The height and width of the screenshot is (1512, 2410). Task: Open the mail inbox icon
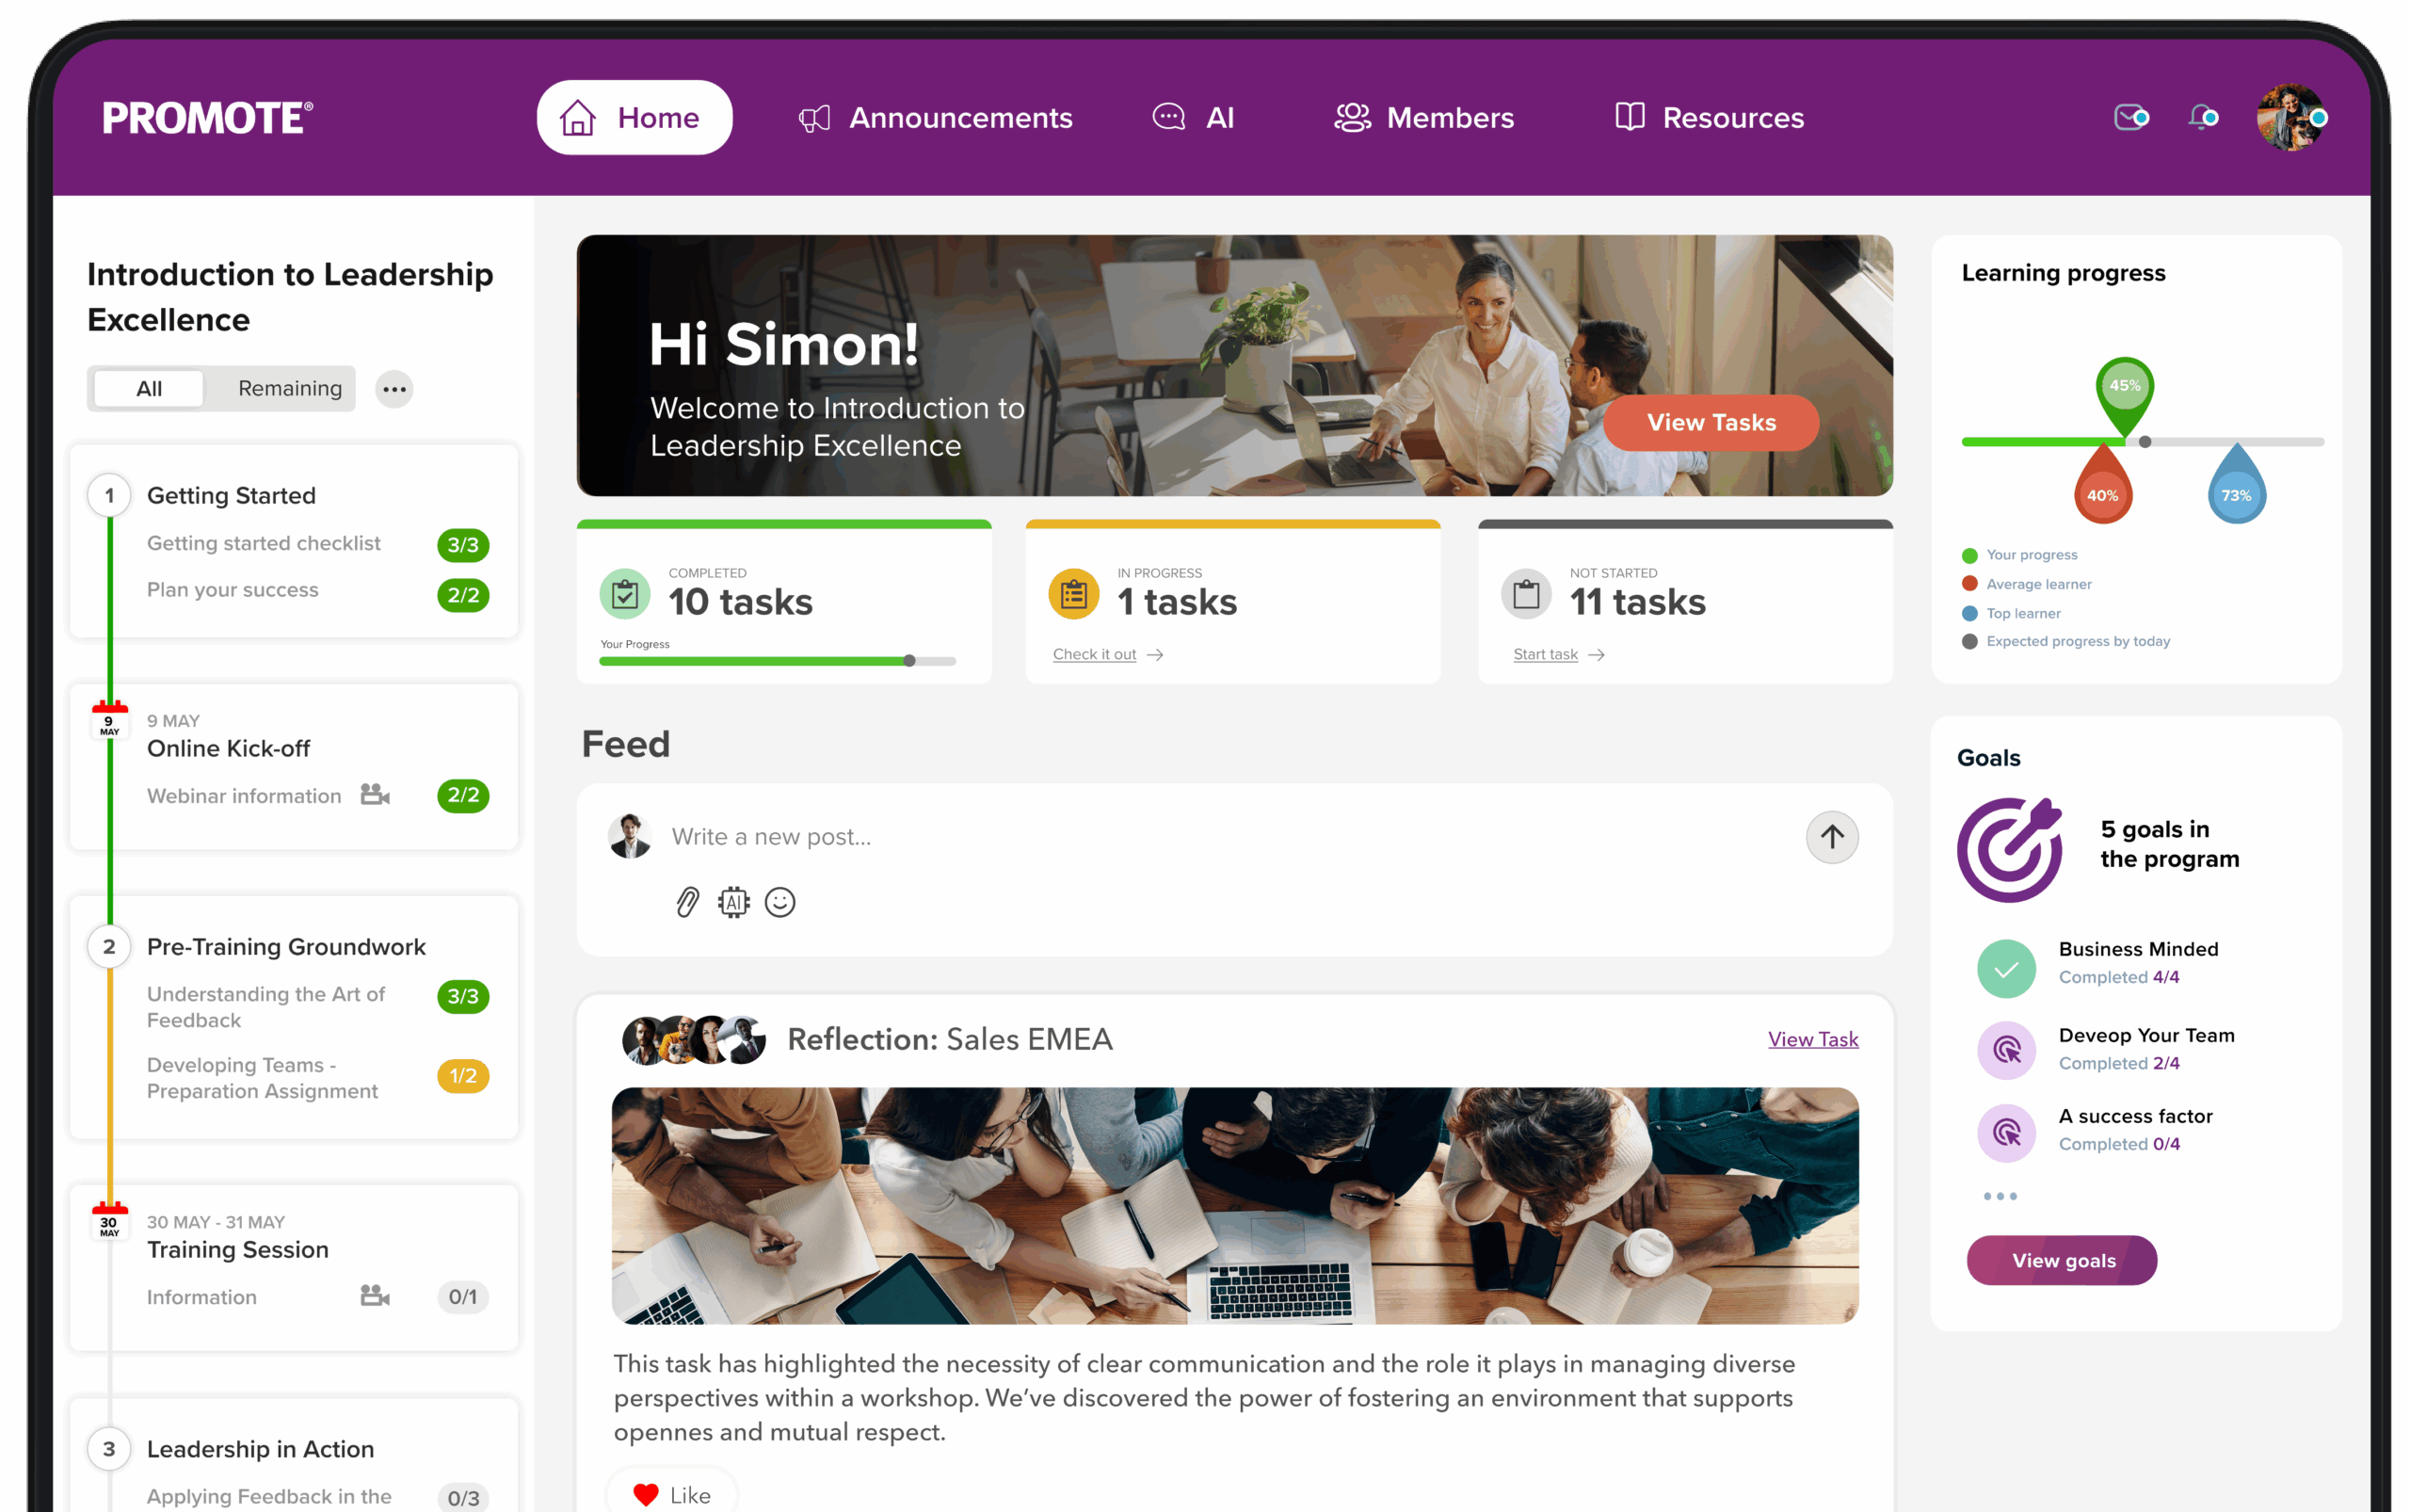[x=2130, y=117]
